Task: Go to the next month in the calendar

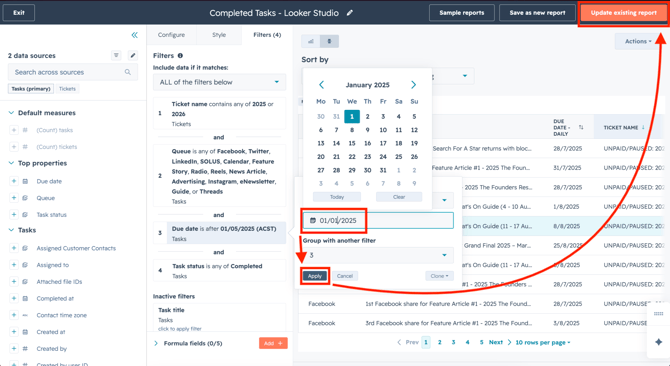Action: click(413, 85)
